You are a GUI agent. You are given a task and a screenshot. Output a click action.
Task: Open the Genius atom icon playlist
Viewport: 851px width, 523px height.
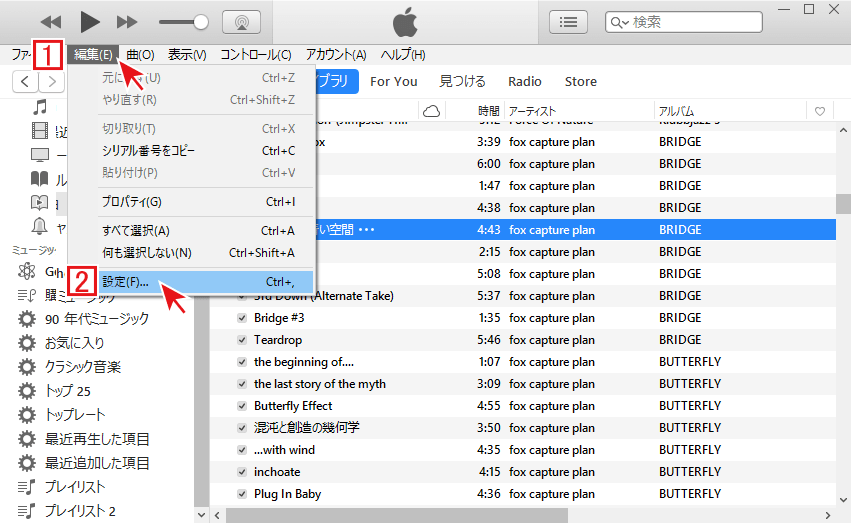tap(27, 271)
